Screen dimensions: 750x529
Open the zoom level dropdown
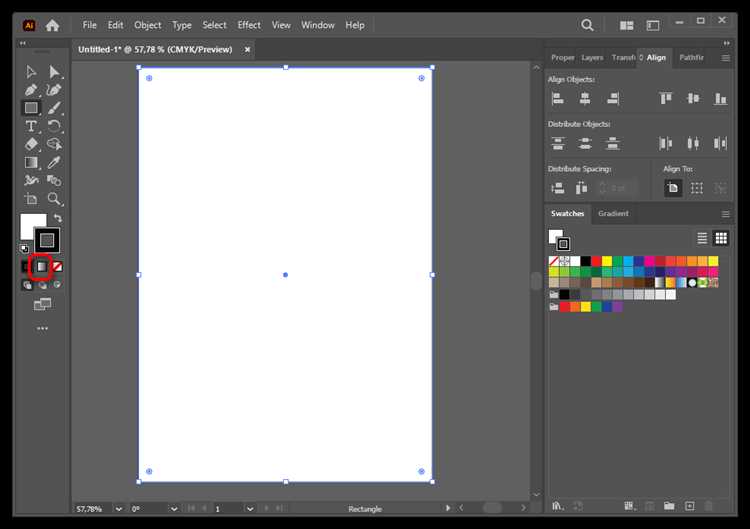pyautogui.click(x=119, y=509)
